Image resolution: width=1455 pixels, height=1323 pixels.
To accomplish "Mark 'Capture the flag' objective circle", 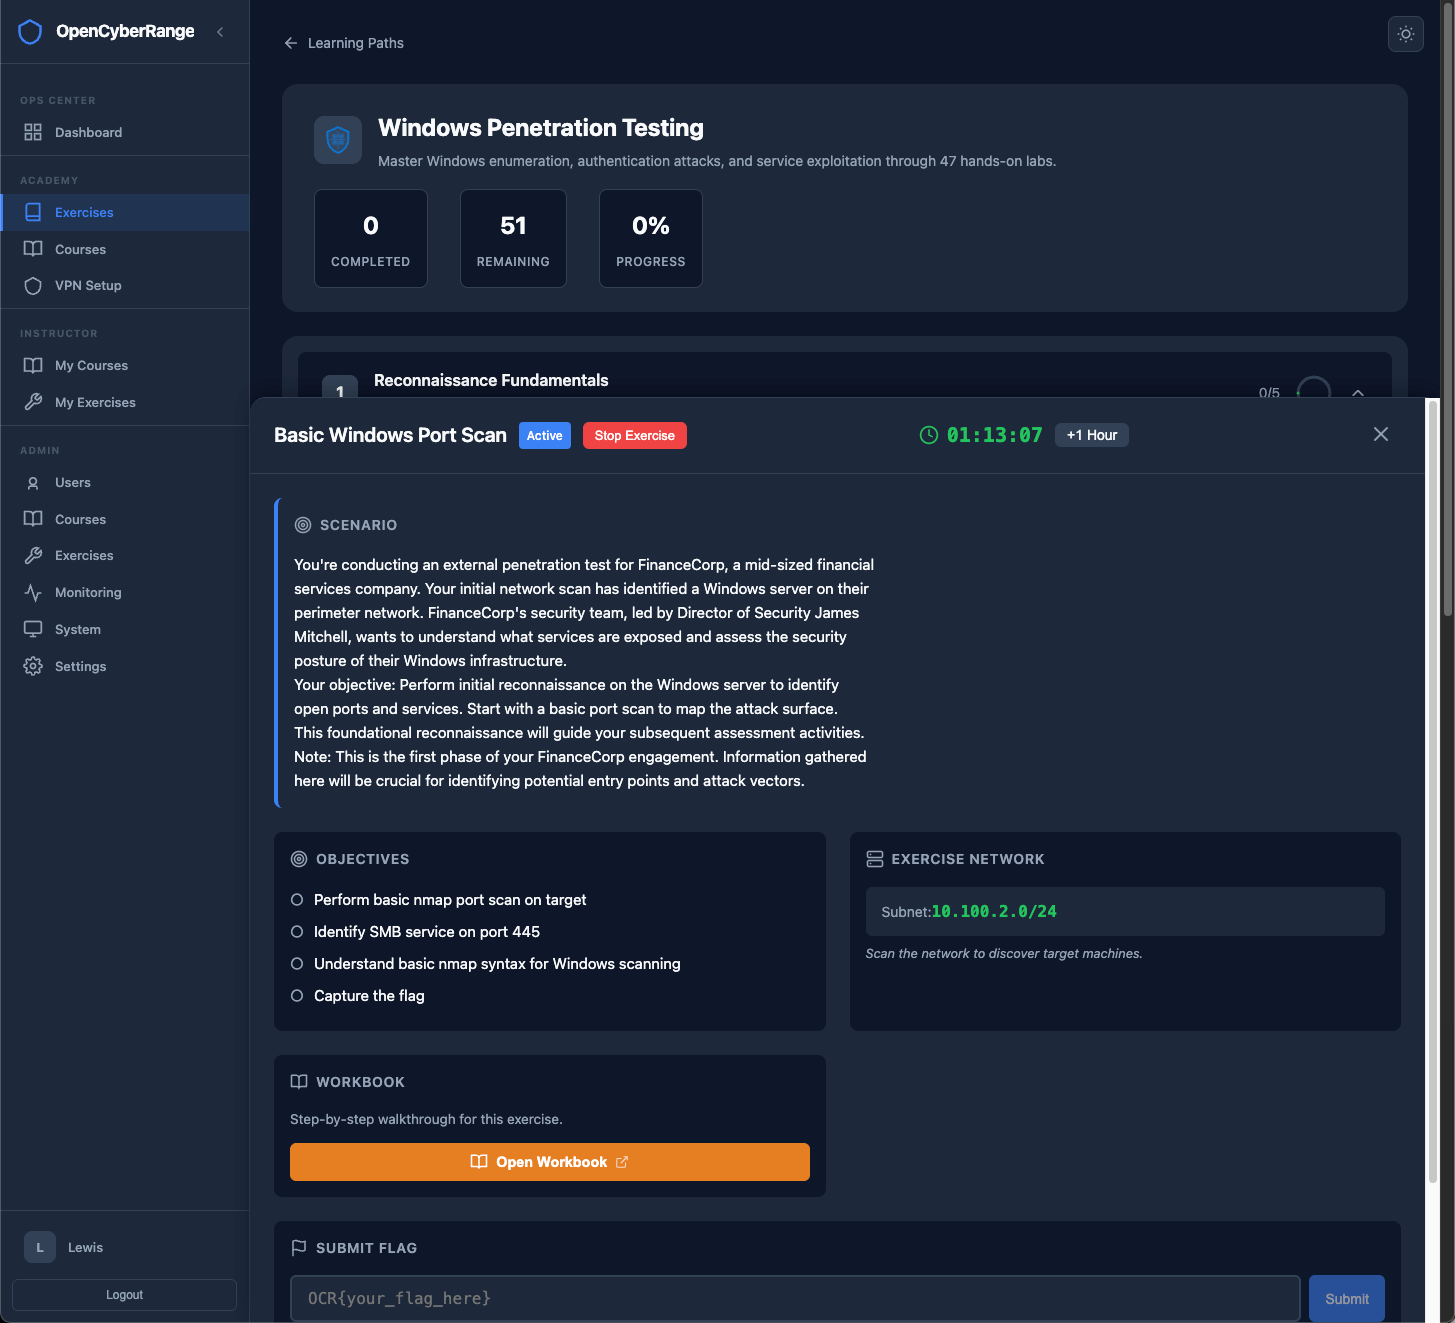I will [x=297, y=996].
